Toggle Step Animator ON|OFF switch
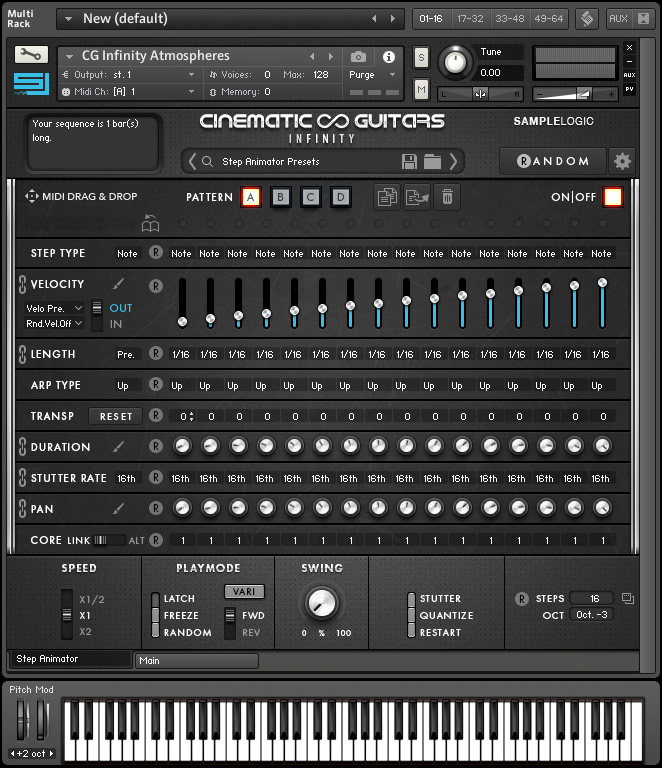The height and width of the screenshot is (768, 662). (x=613, y=197)
